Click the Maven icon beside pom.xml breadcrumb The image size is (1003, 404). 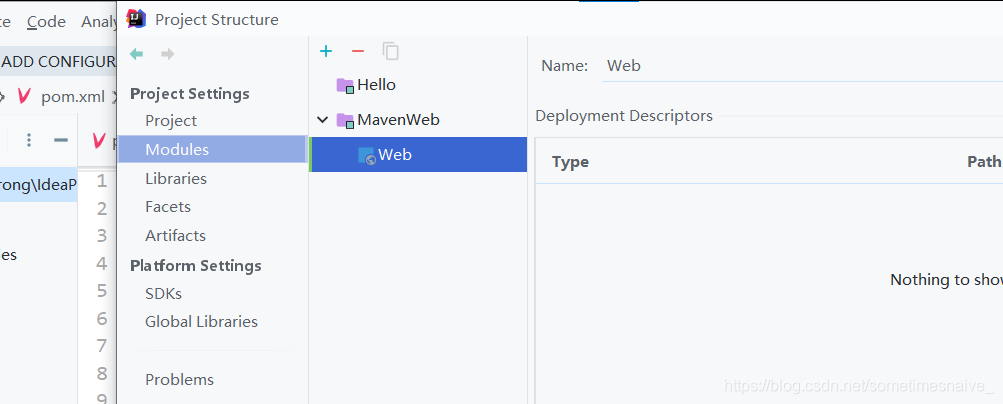(x=24, y=97)
